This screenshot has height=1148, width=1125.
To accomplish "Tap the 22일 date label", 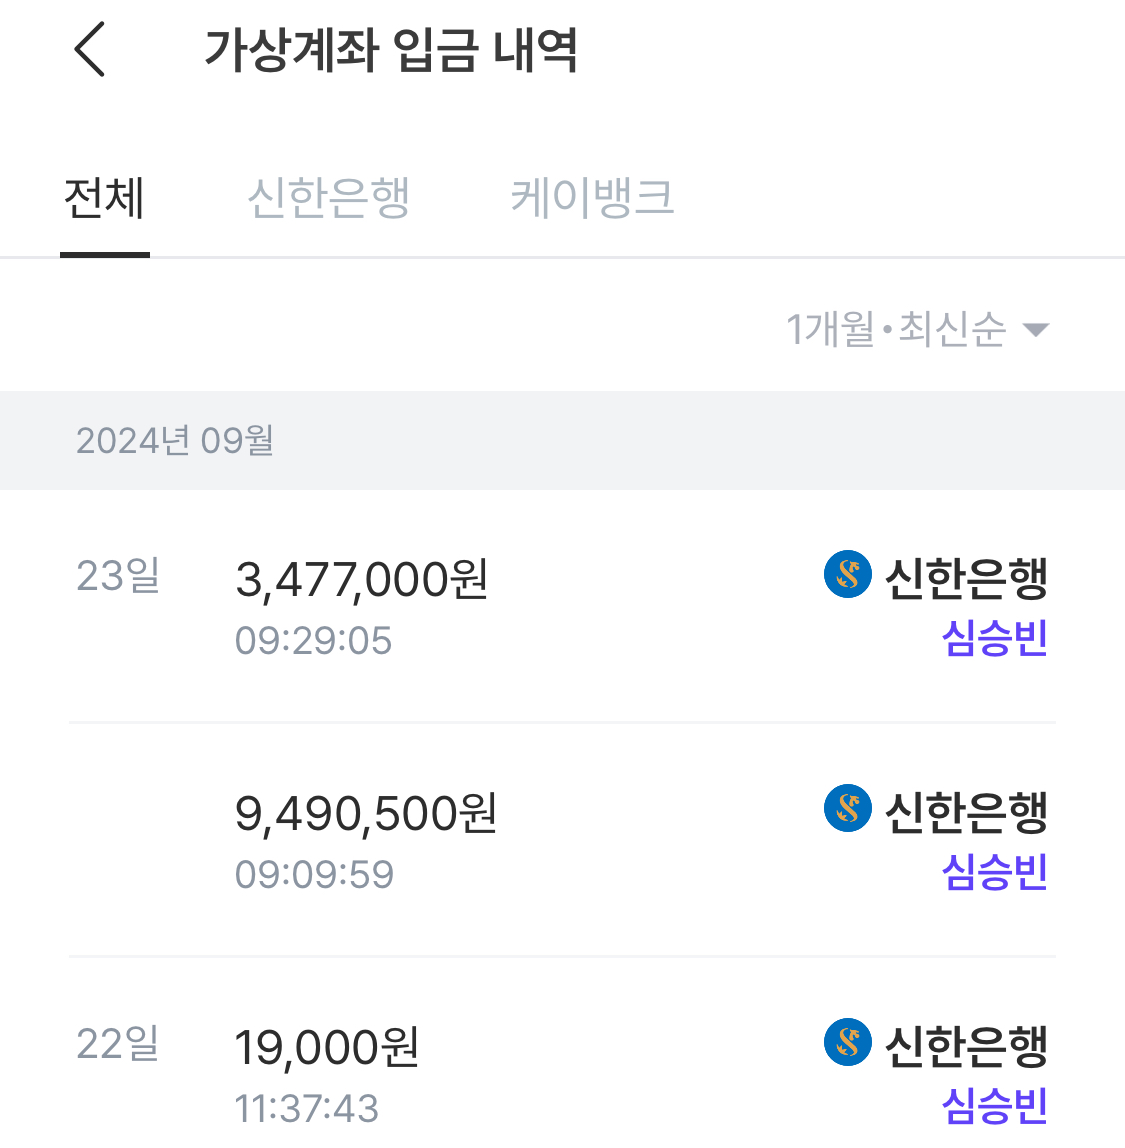I will click(x=118, y=1044).
